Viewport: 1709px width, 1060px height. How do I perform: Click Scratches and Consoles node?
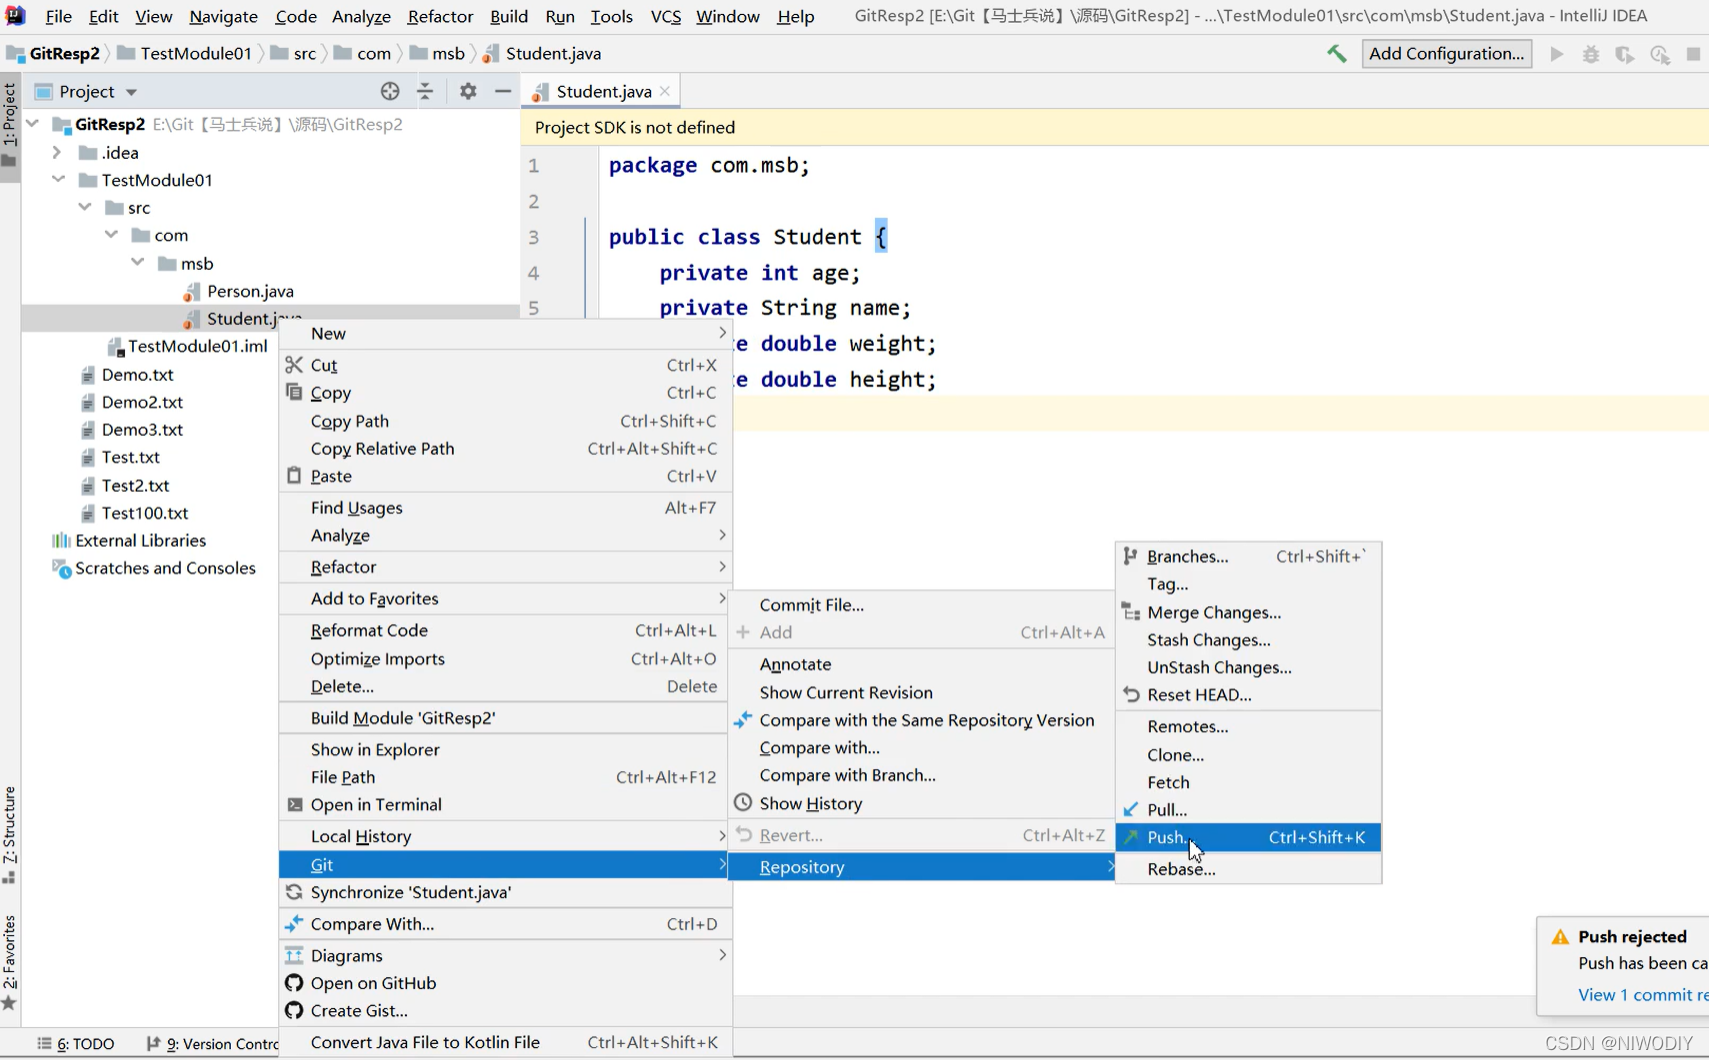tap(165, 568)
